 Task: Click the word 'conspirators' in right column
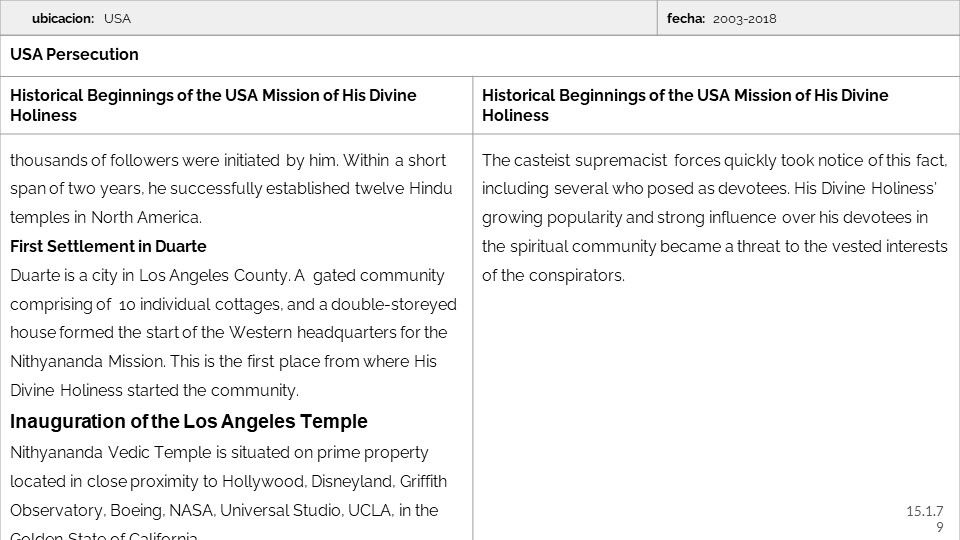click(x=580, y=275)
